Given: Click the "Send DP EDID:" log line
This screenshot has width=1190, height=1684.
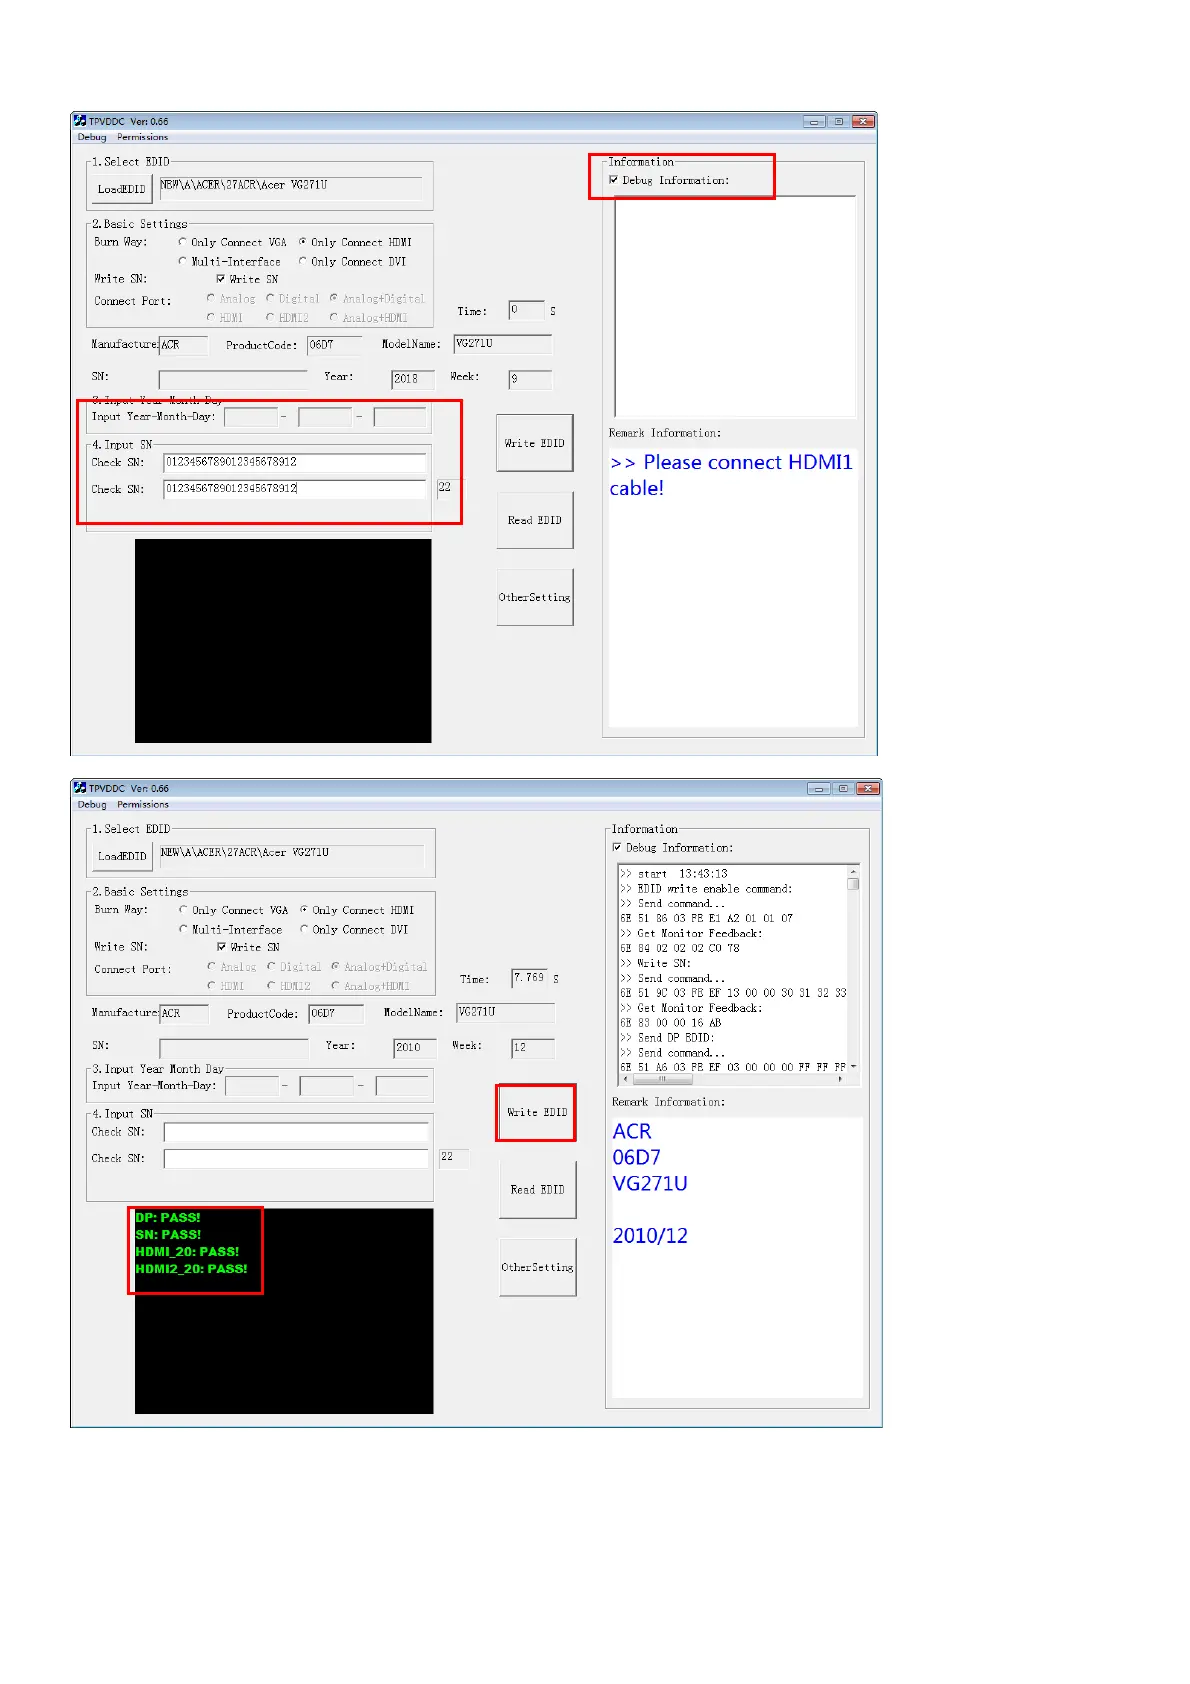Looking at the screenshot, I should [667, 1038].
